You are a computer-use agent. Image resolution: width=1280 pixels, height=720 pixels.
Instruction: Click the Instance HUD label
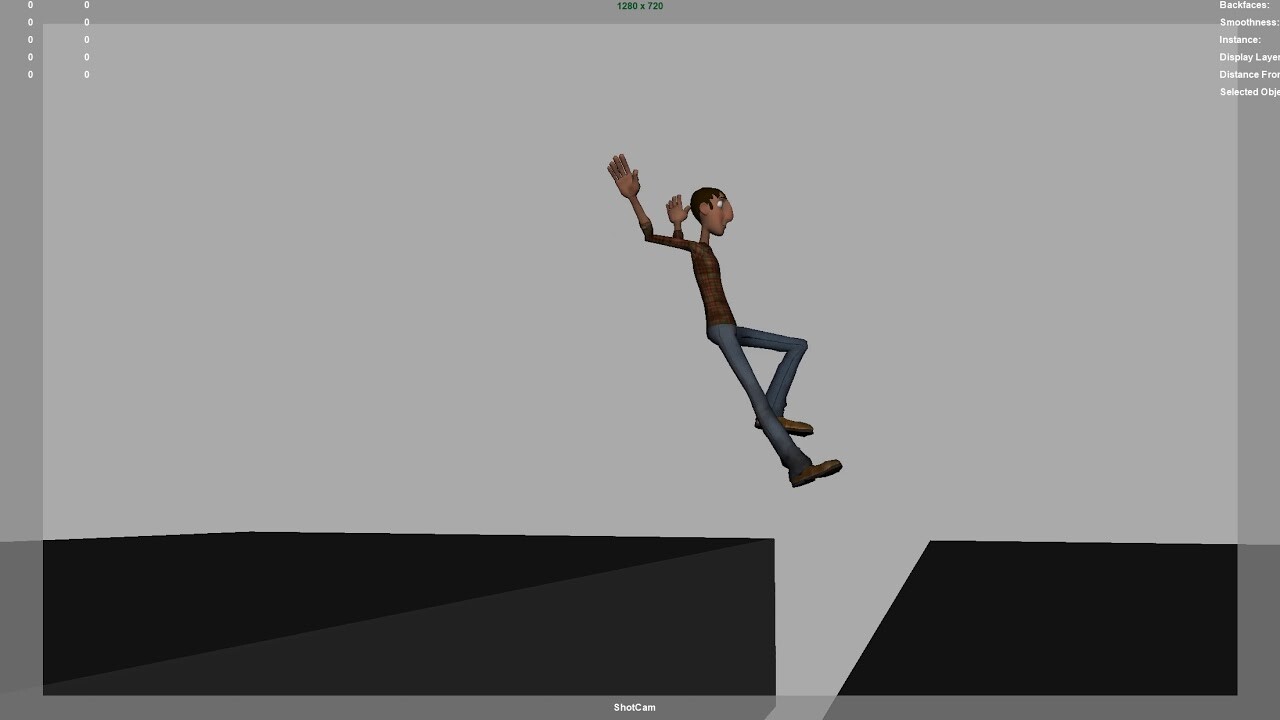(x=1238, y=39)
